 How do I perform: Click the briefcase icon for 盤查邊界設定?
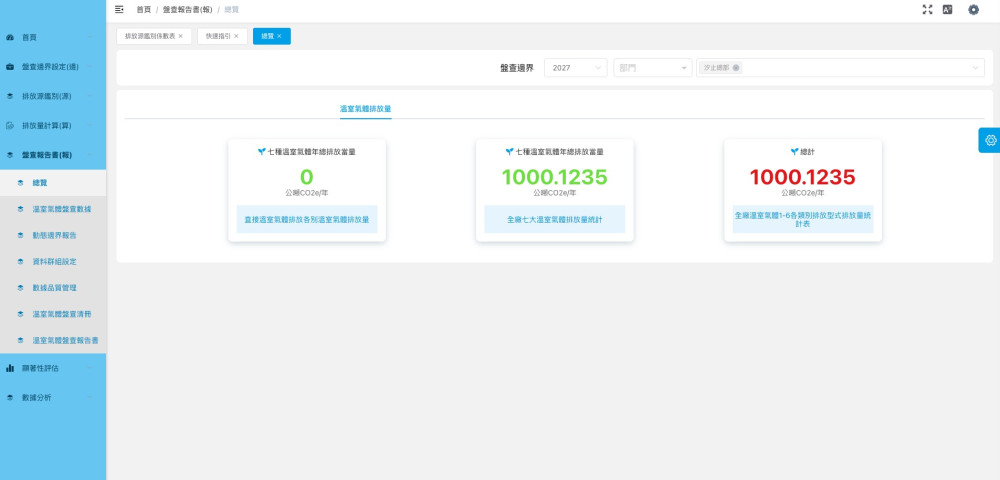tap(10, 67)
